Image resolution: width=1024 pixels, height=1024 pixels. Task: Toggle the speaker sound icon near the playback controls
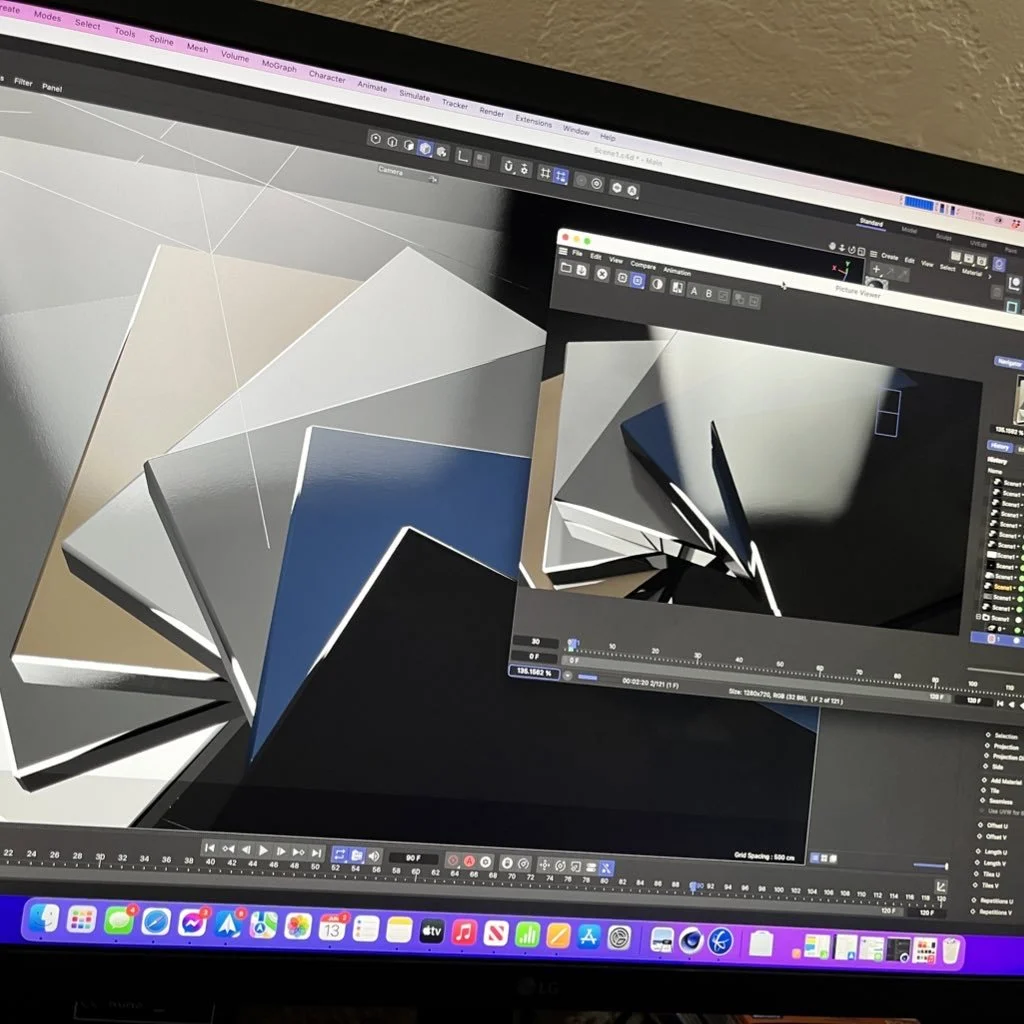[374, 856]
